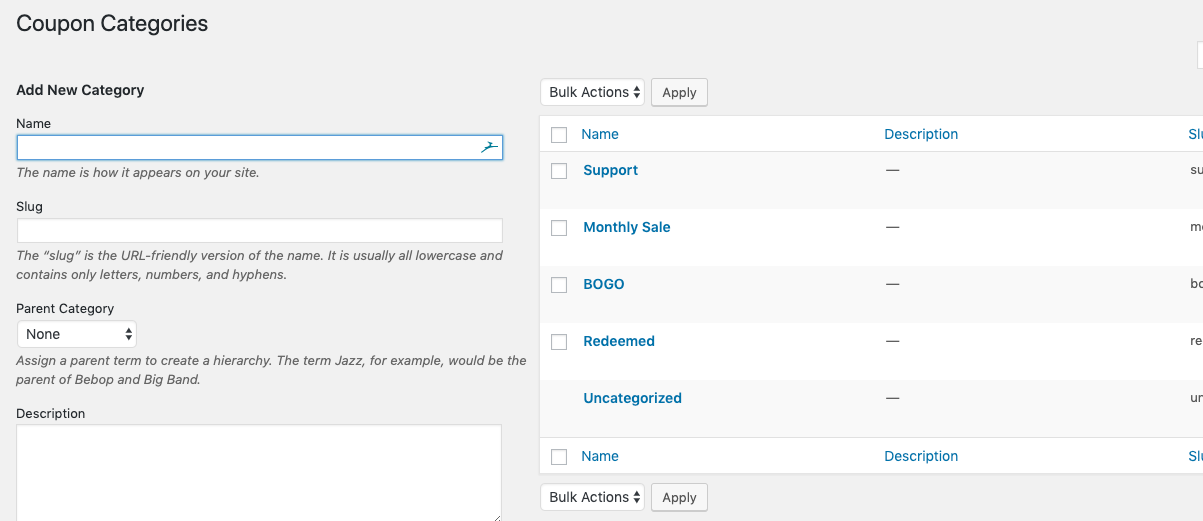The image size is (1203, 521).
Task: Open the Uncategorized category link
Action: pos(632,398)
